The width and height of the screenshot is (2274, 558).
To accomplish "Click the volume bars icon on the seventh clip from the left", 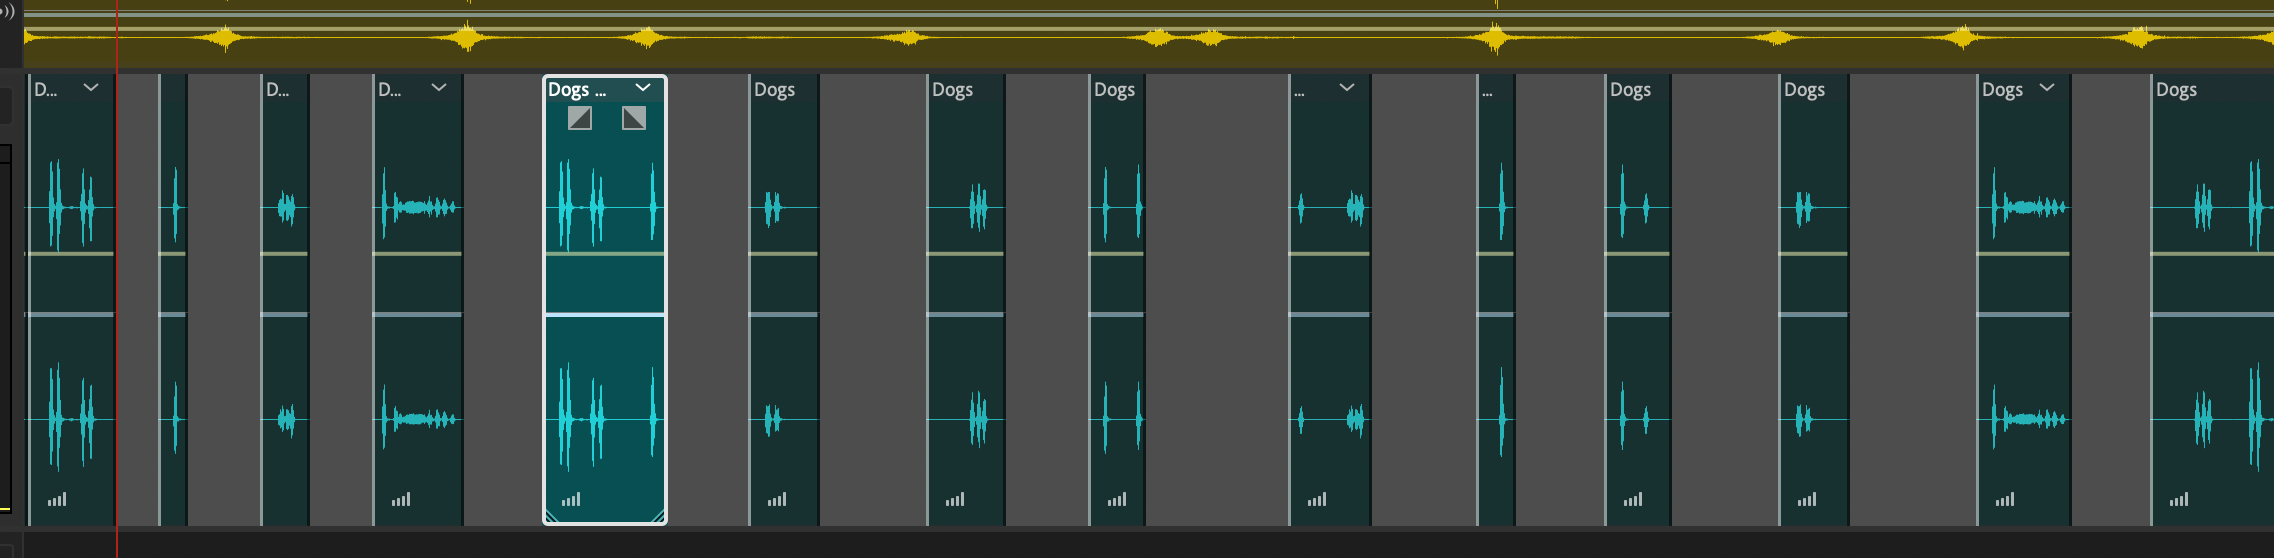I will pyautogui.click(x=955, y=499).
